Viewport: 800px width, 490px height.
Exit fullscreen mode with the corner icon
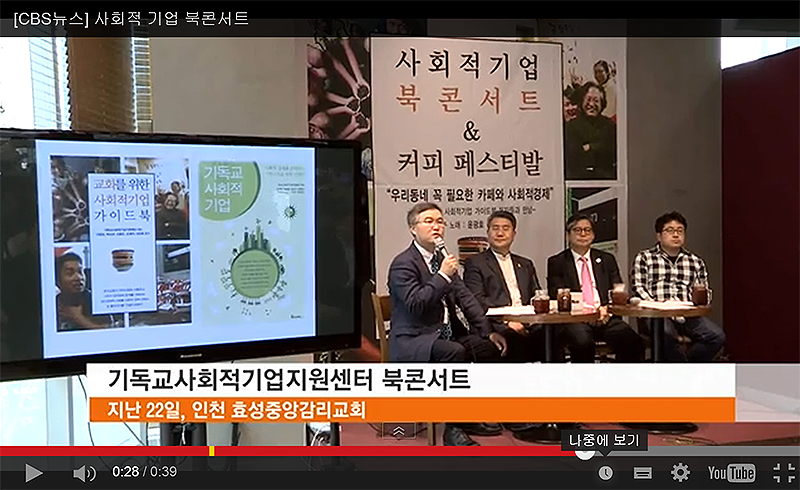tap(784, 473)
